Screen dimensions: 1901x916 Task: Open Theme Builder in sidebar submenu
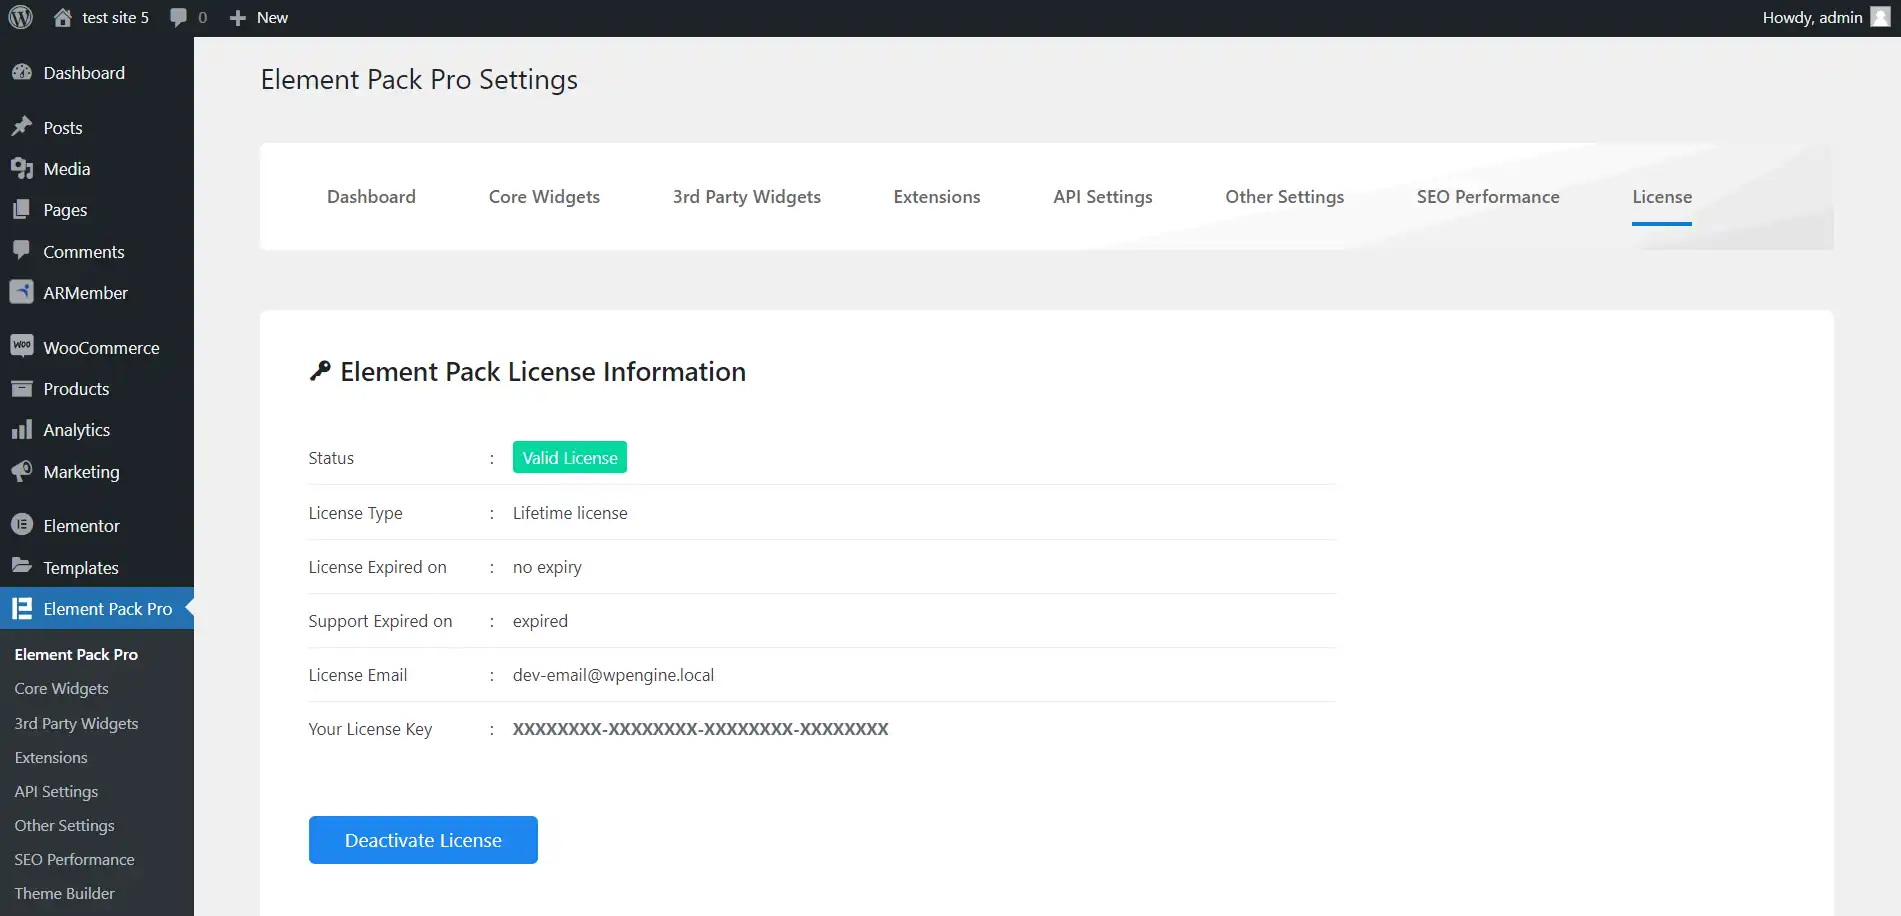[64, 893]
